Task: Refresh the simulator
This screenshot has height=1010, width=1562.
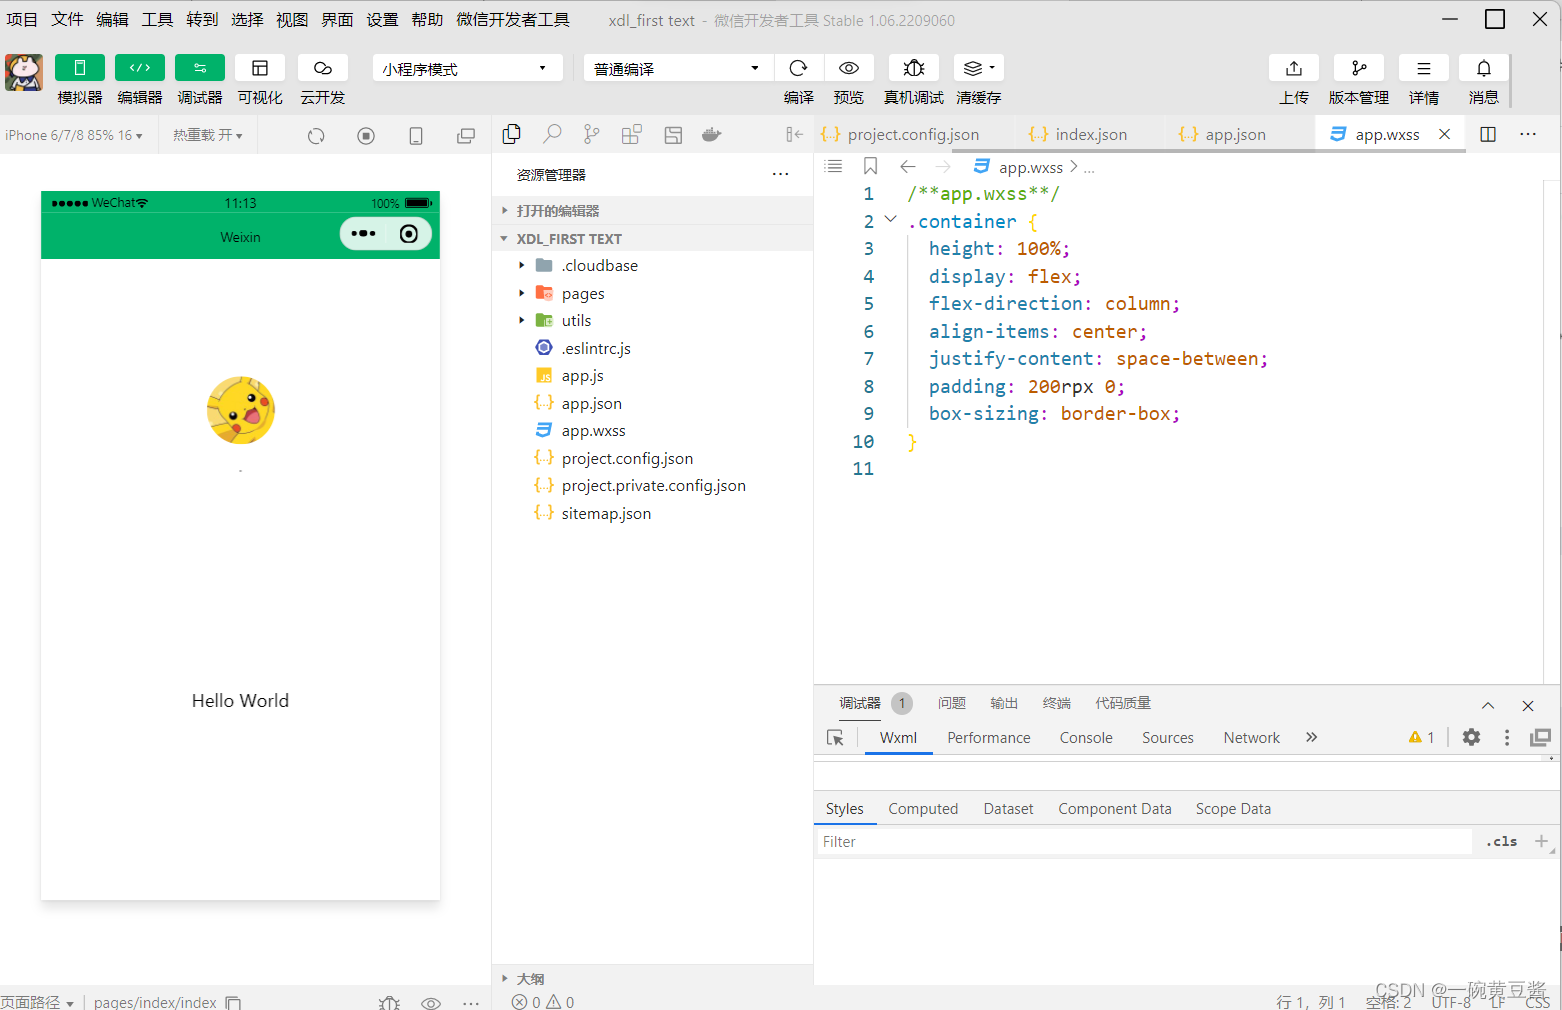Action: pyautogui.click(x=316, y=135)
